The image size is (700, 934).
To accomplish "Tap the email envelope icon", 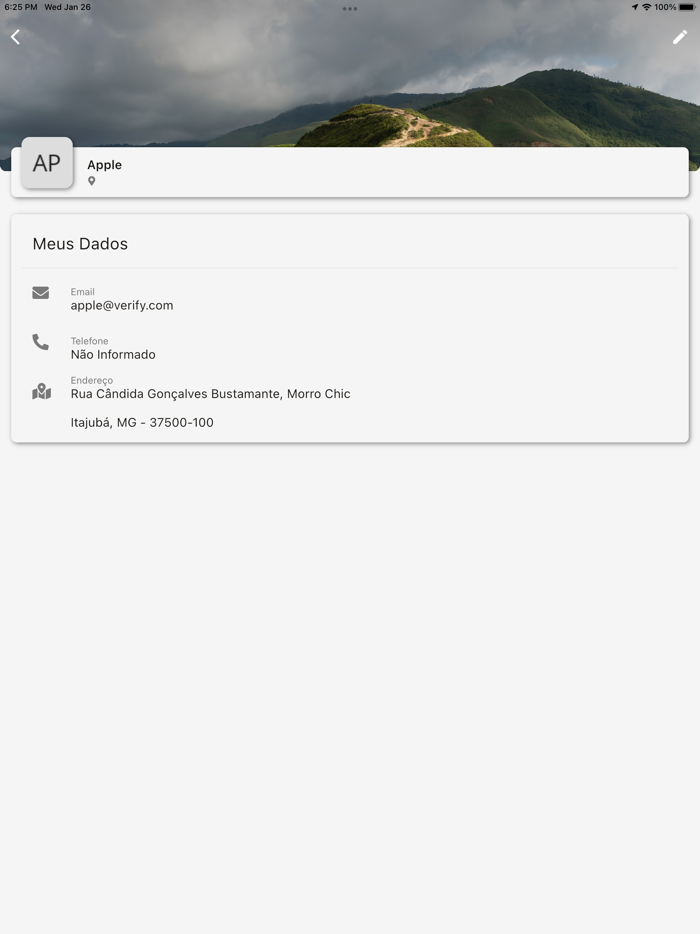I will [x=41, y=292].
